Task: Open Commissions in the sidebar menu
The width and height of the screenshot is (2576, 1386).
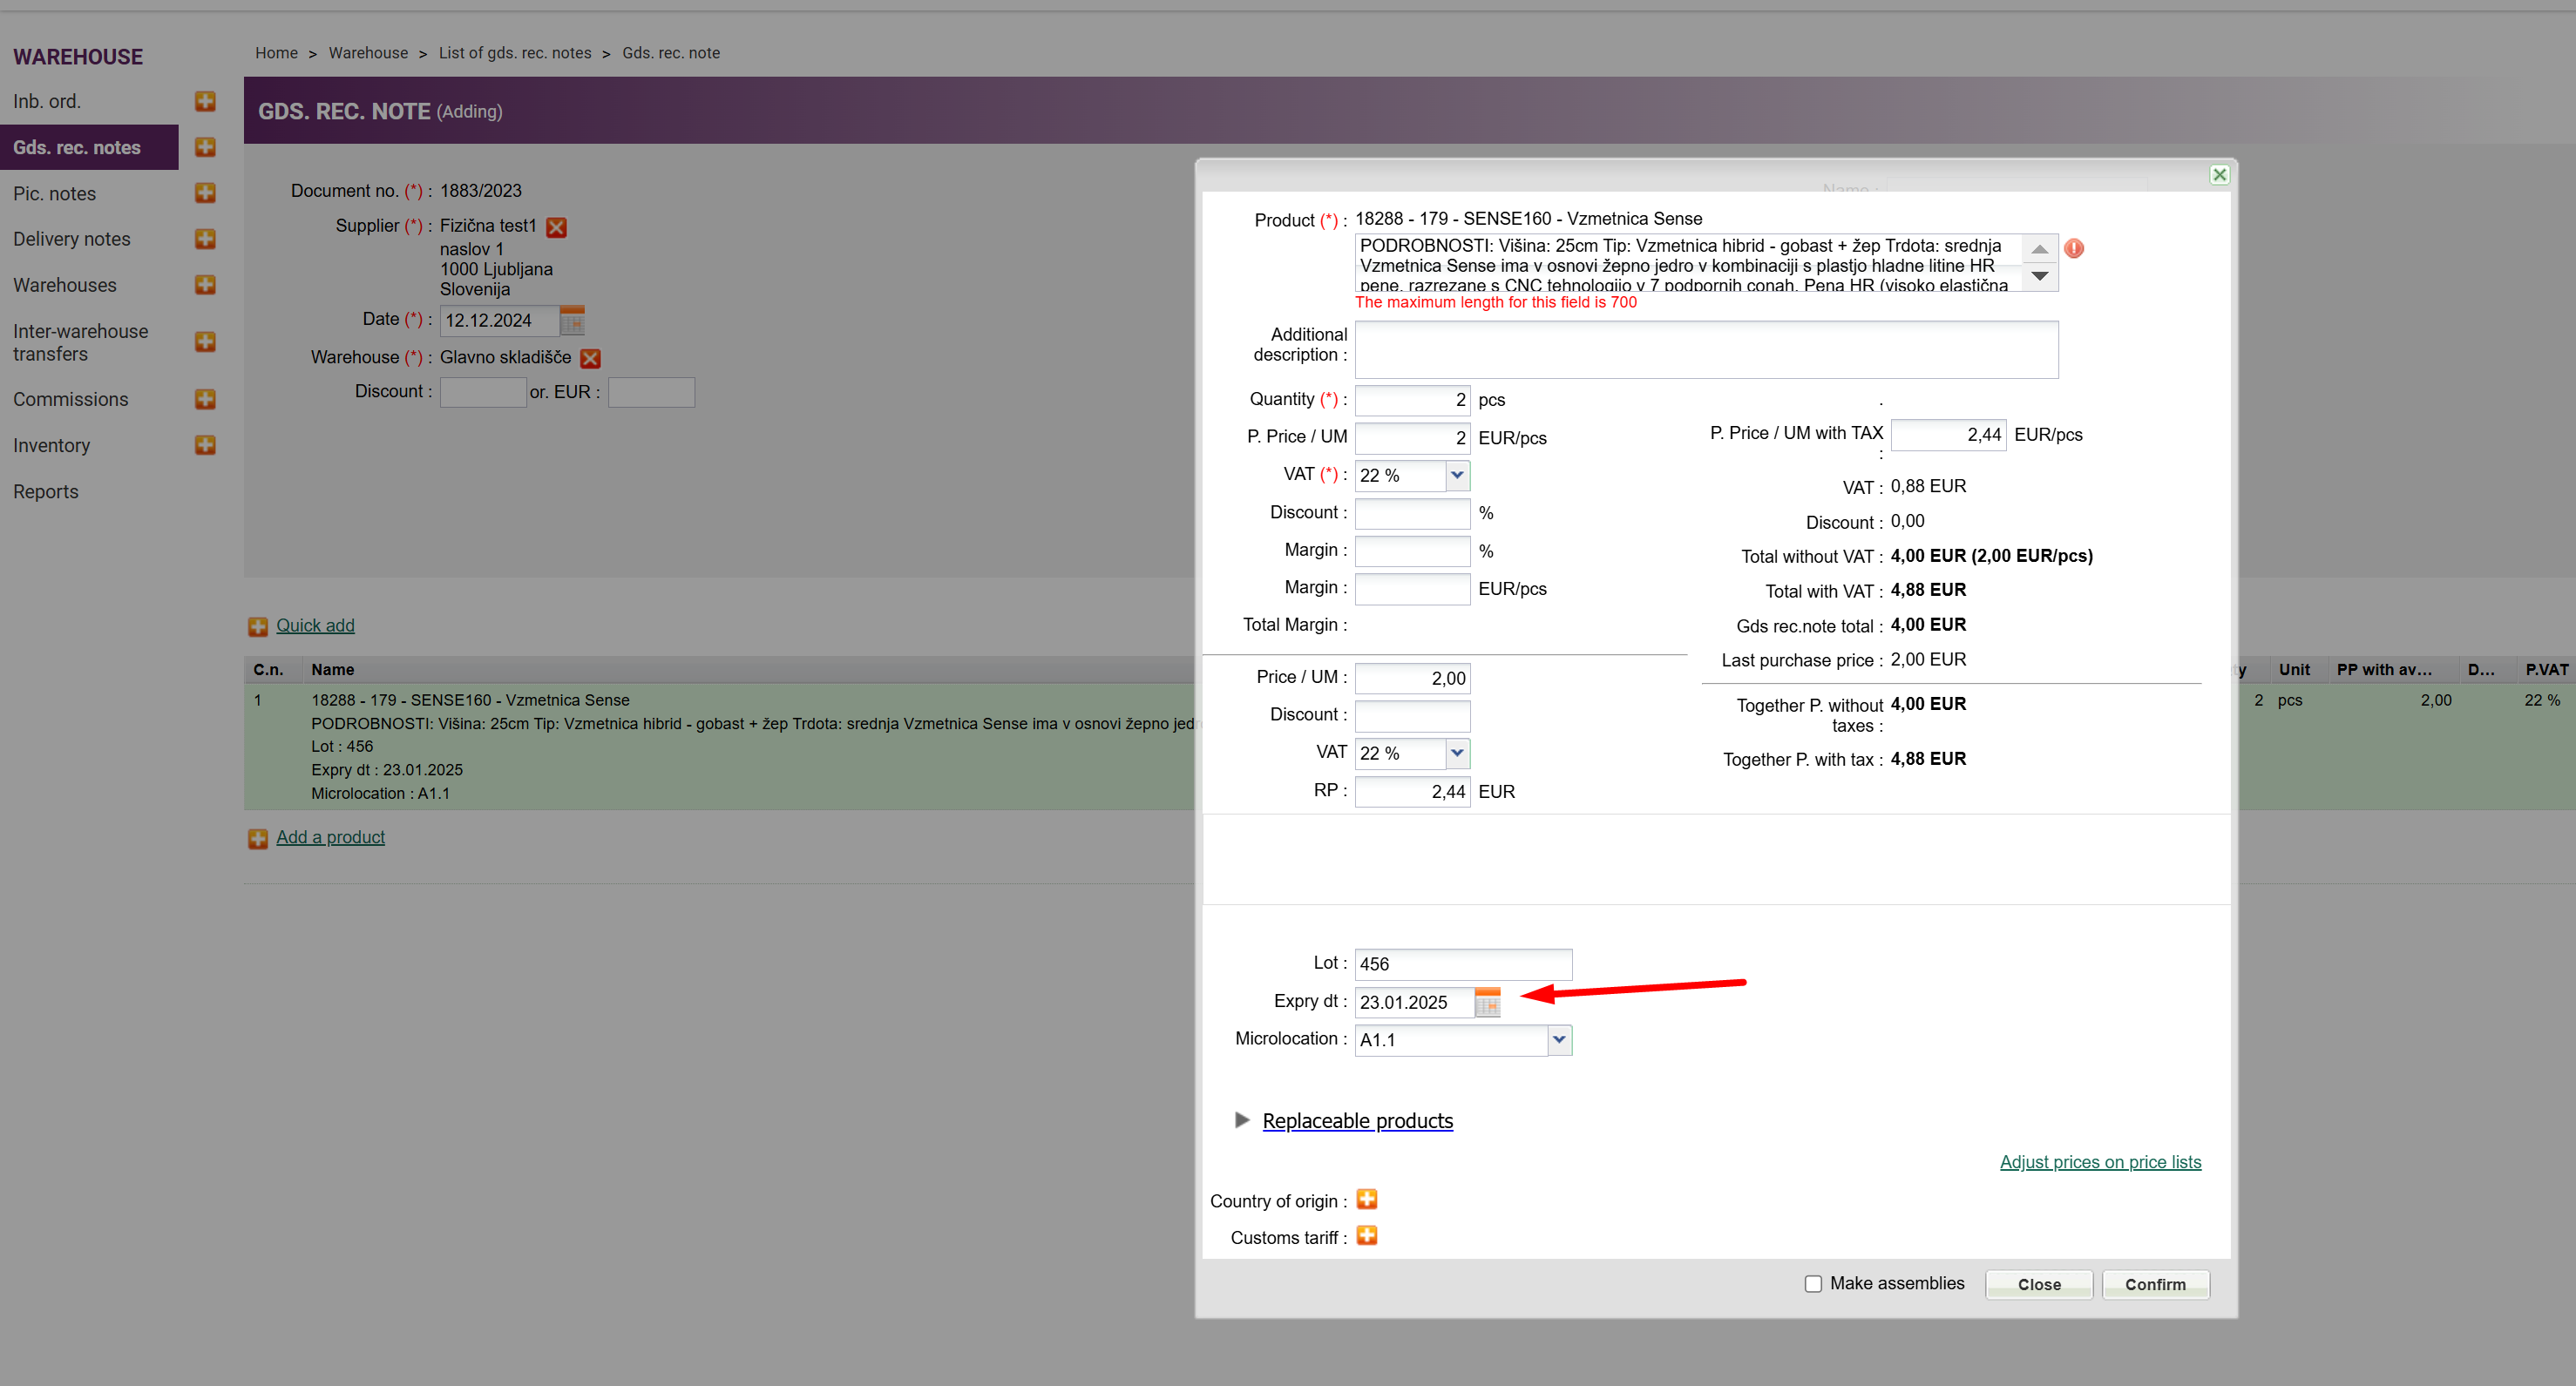Action: tap(70, 399)
